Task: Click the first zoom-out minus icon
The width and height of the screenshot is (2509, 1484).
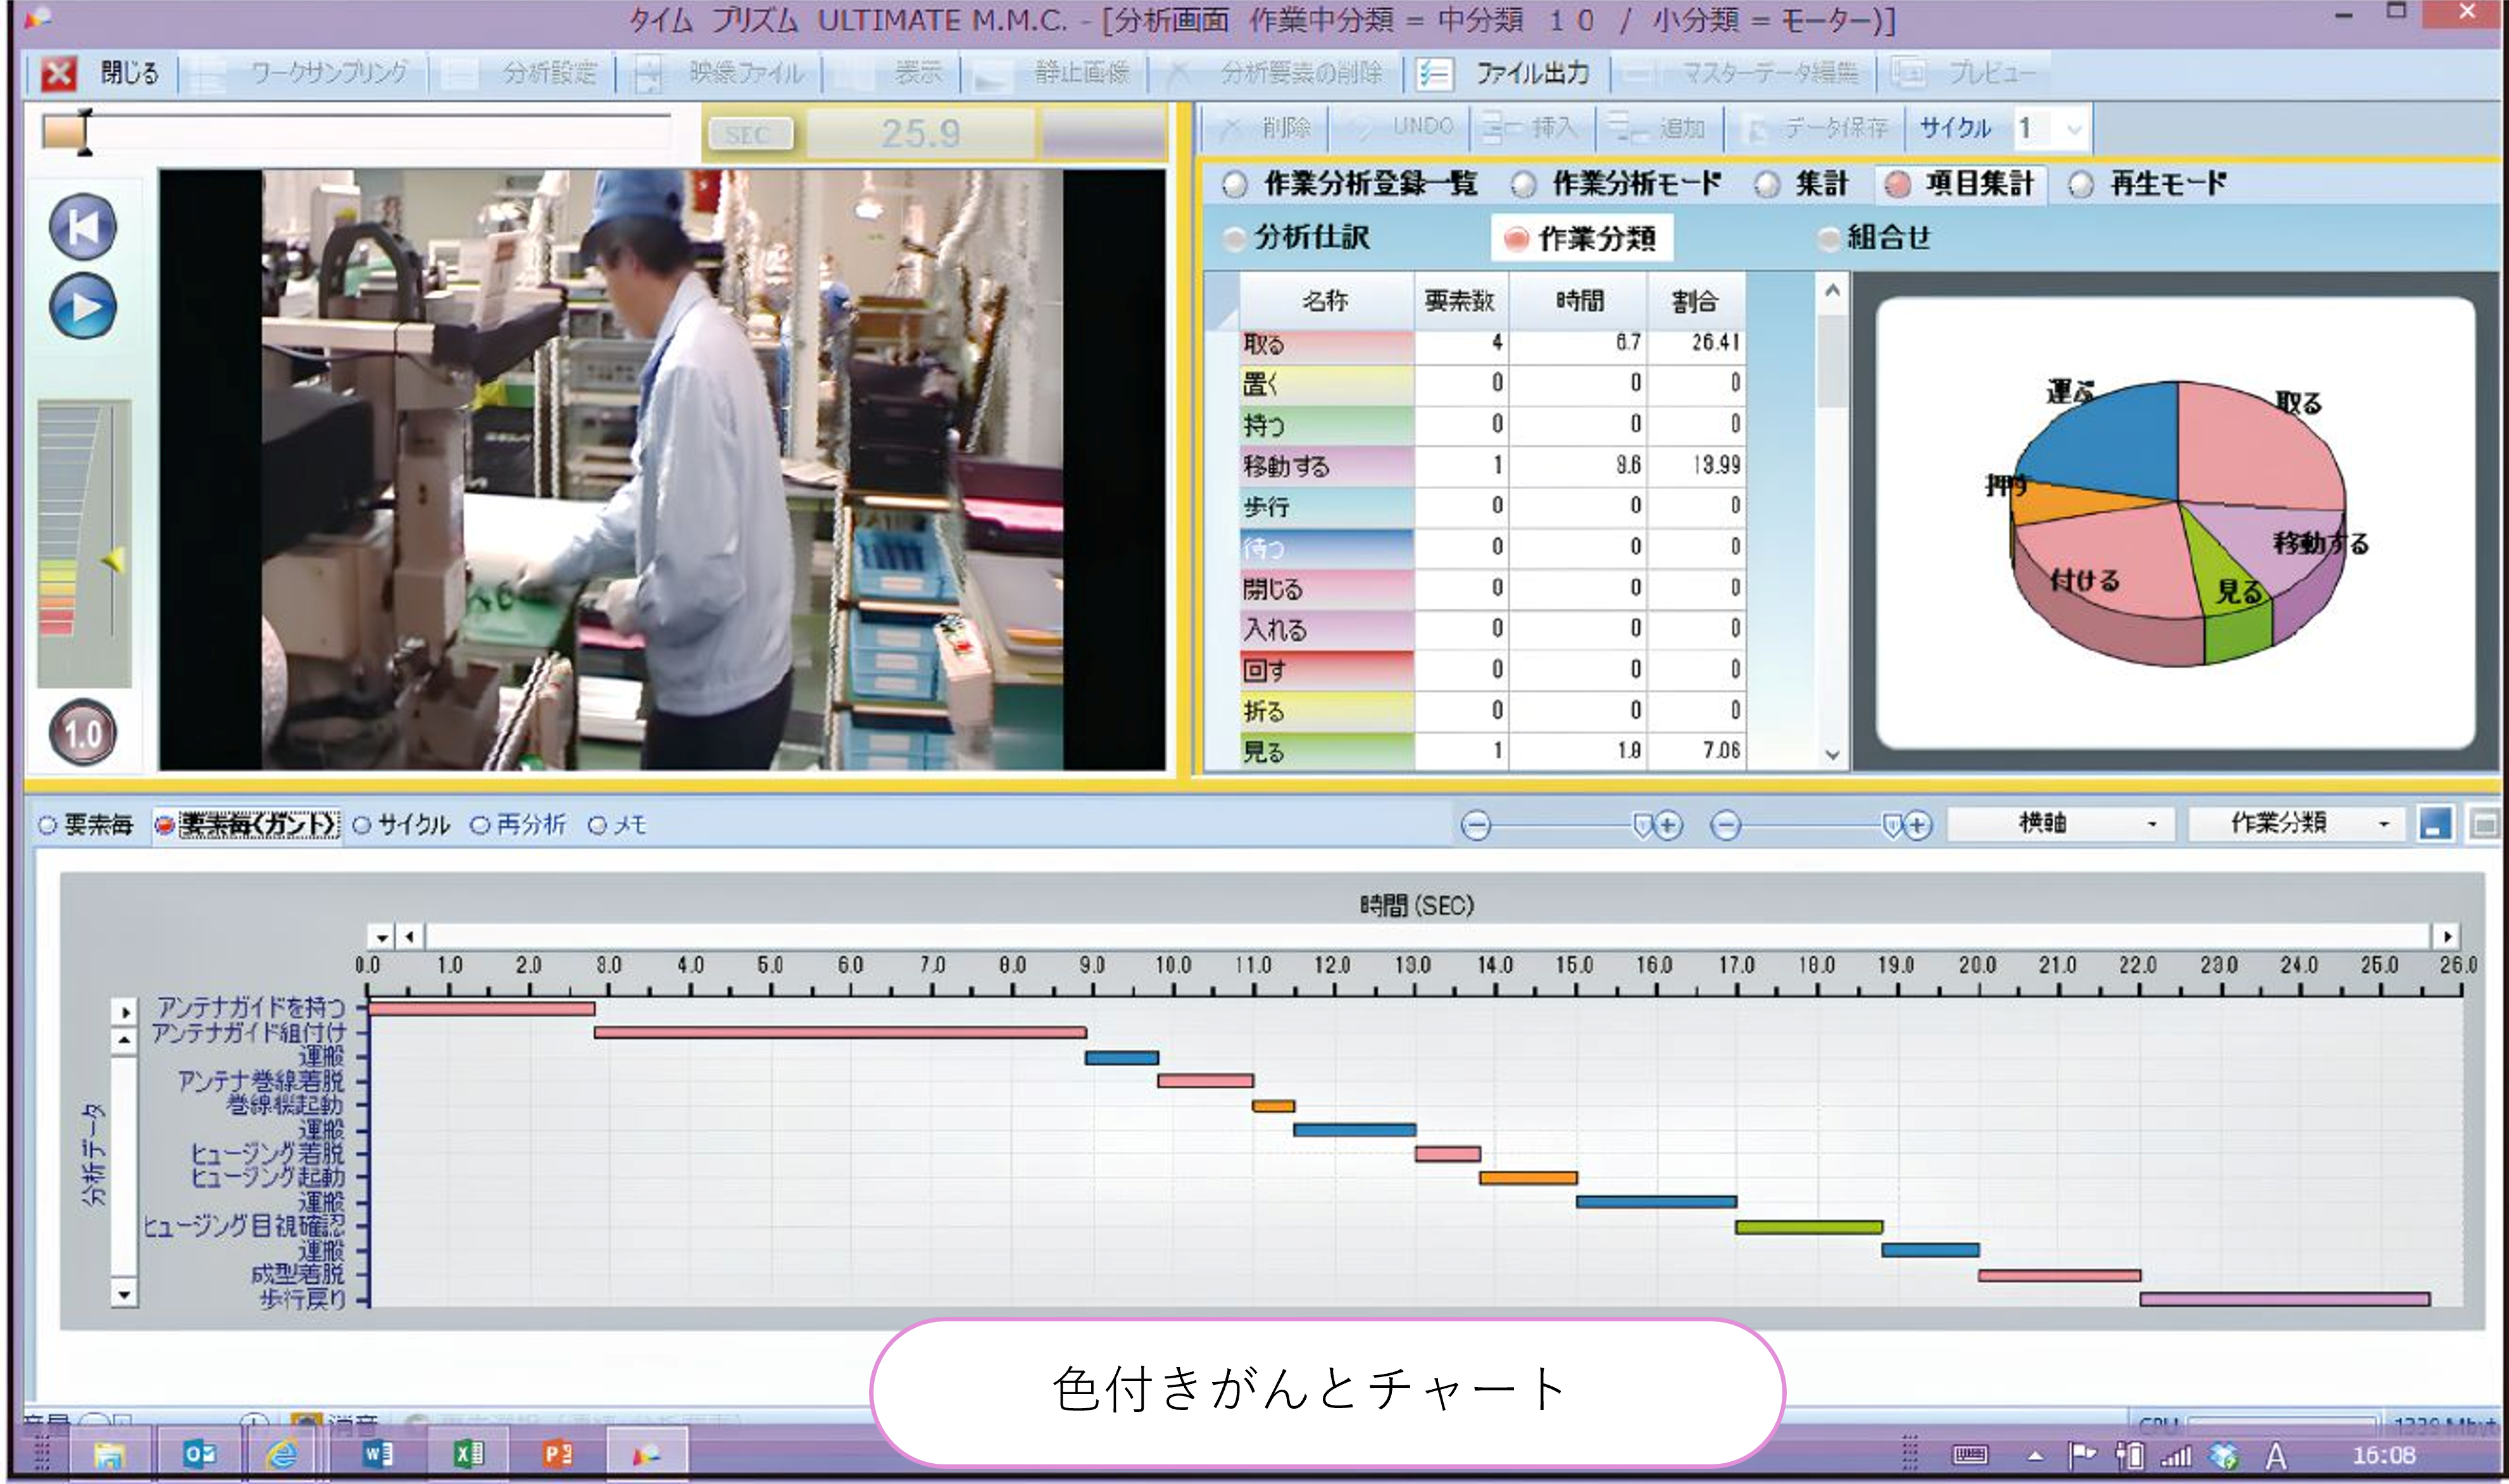Action: 1476,826
